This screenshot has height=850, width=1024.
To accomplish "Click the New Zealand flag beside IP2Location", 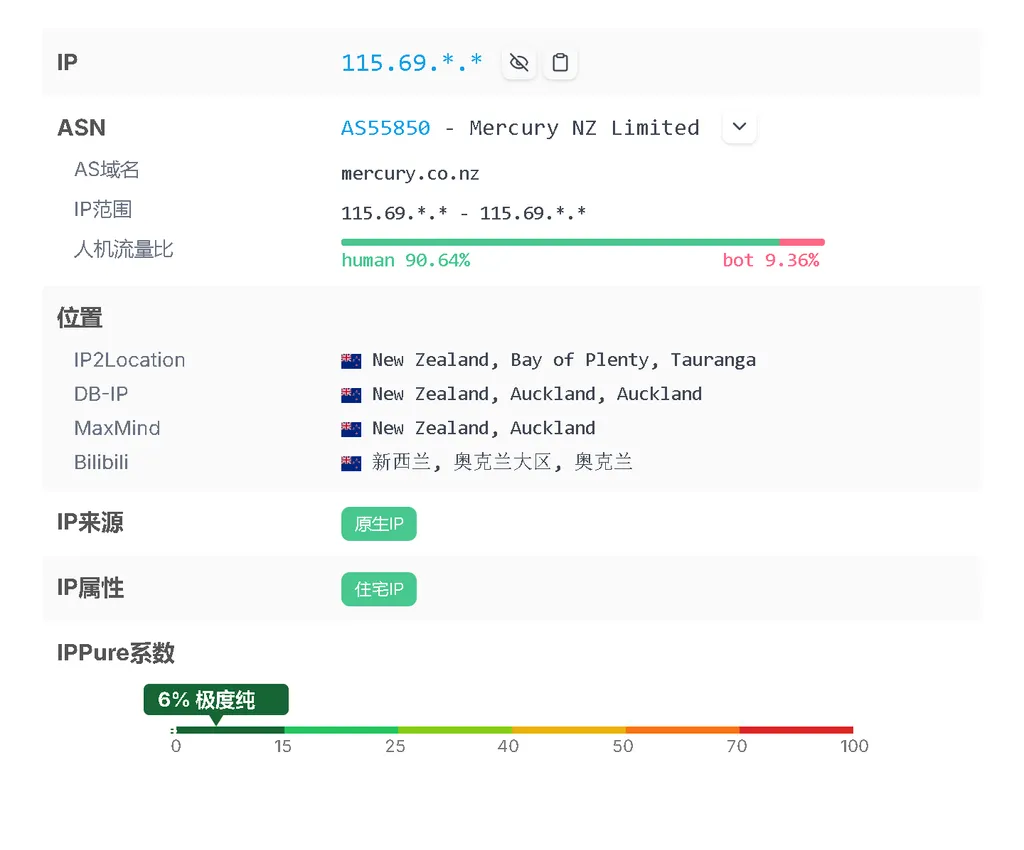I will pos(351,360).
